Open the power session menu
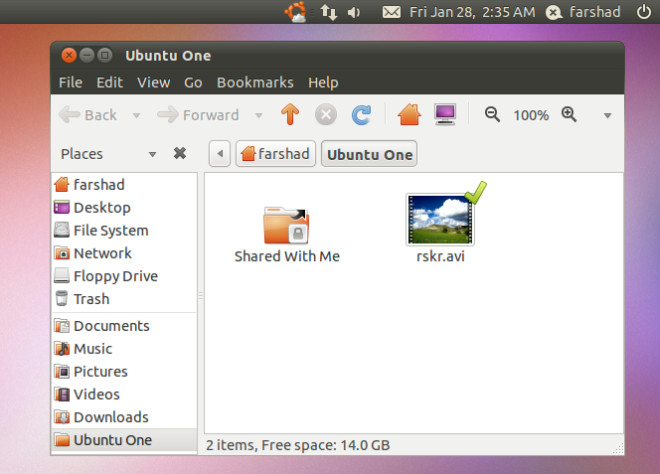This screenshot has height=474, width=660. pos(644,12)
